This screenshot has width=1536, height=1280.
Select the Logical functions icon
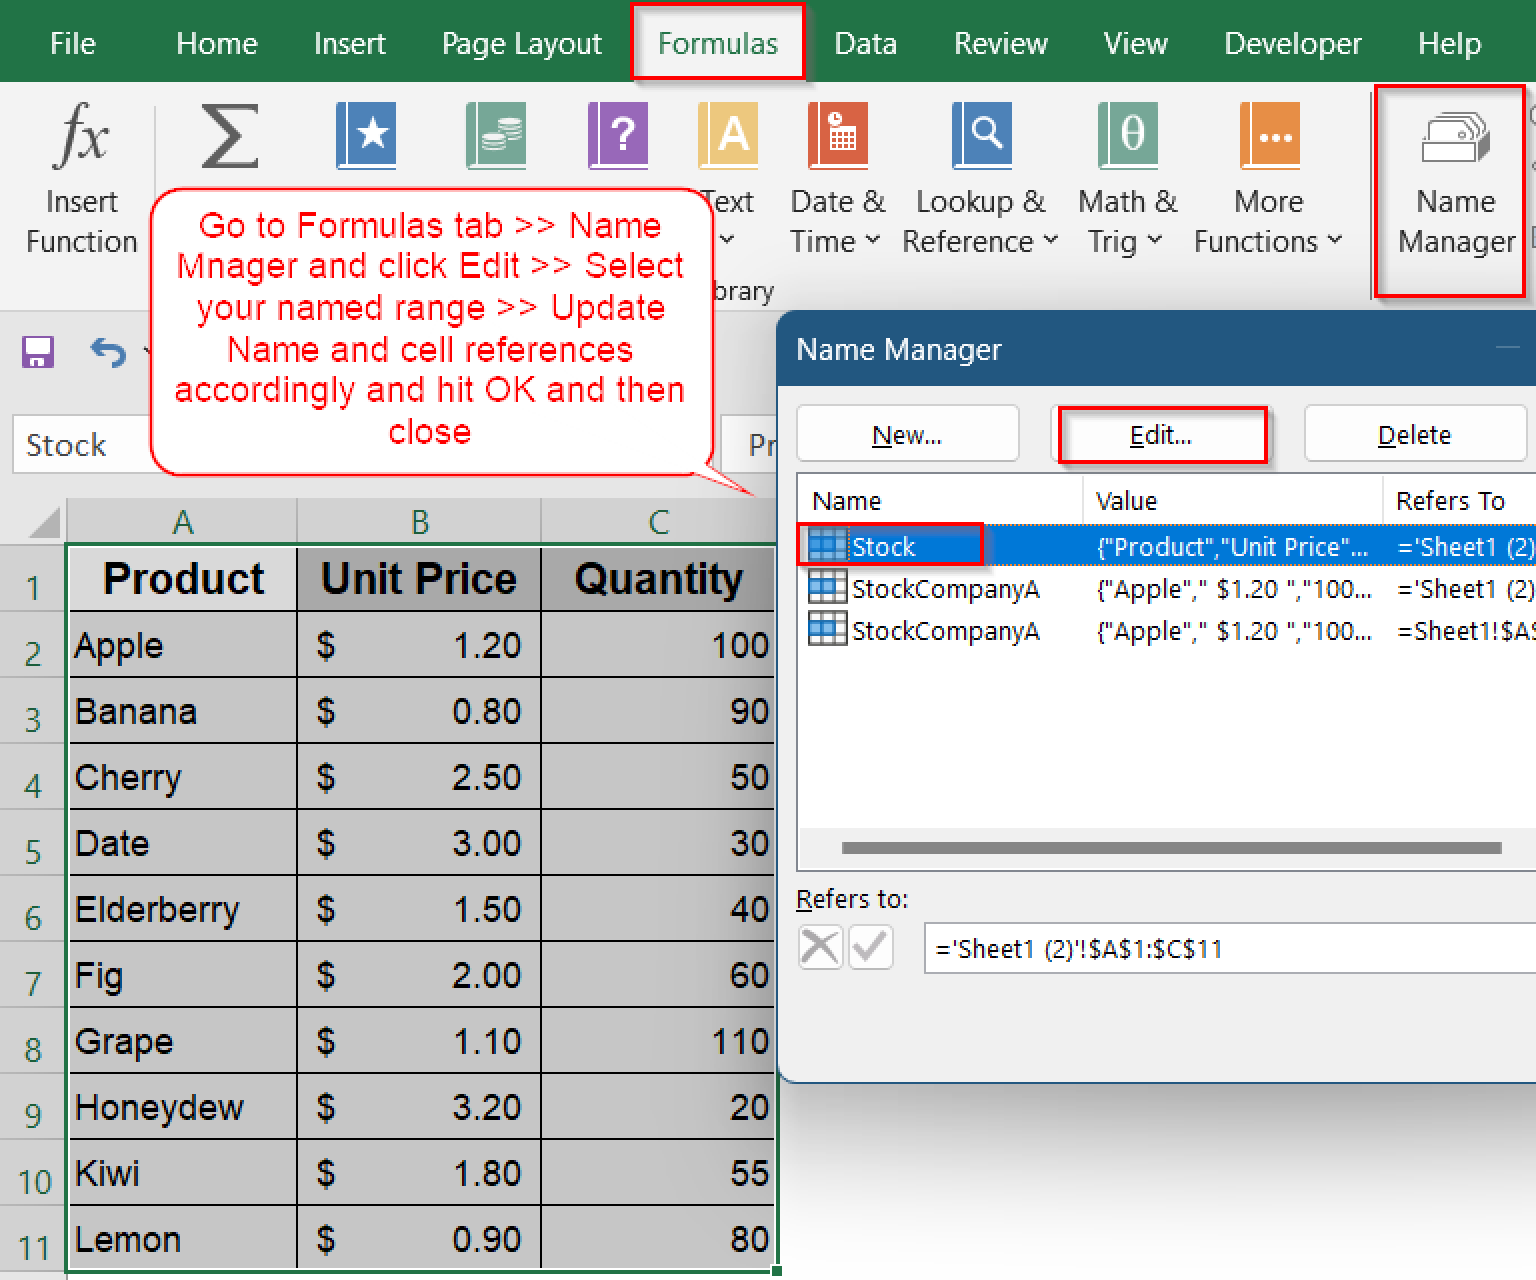pos(618,135)
